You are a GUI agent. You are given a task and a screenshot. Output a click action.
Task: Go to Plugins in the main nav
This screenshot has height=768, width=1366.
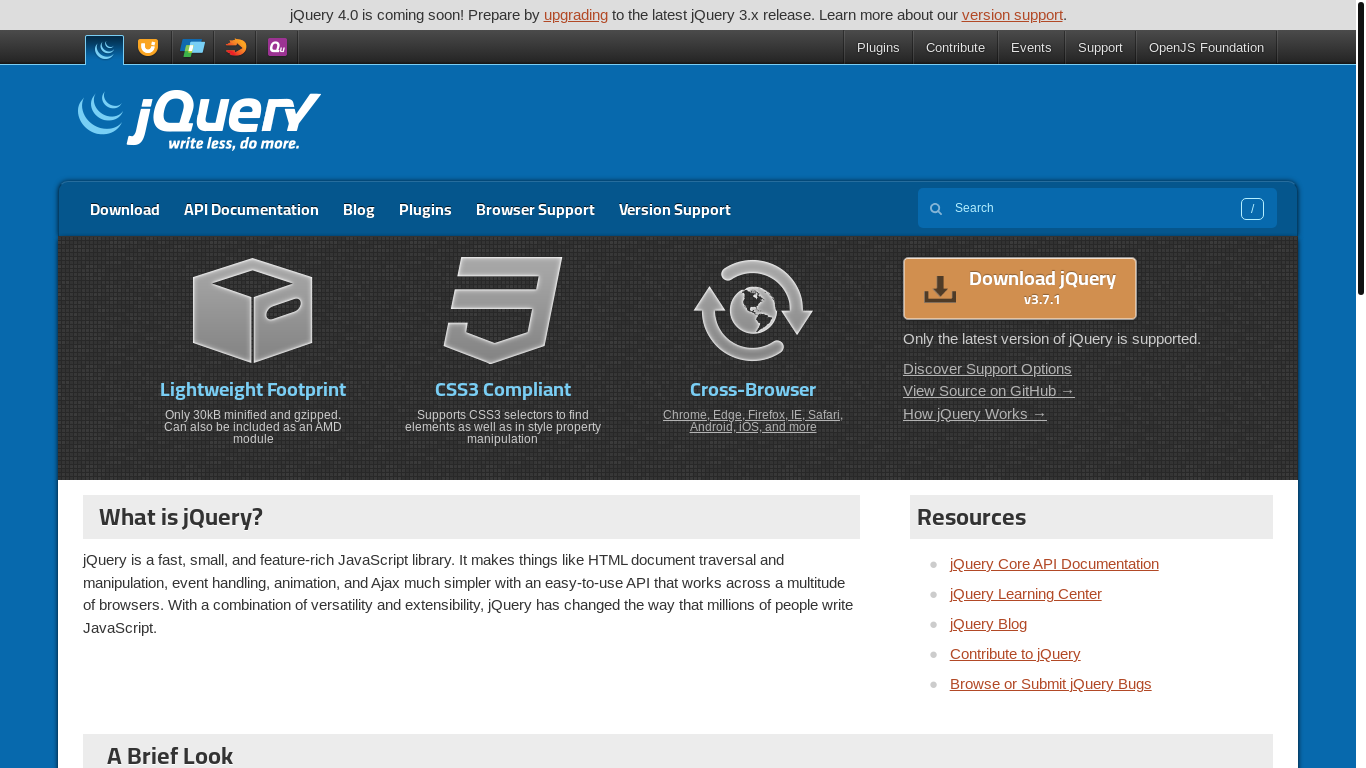pos(425,210)
